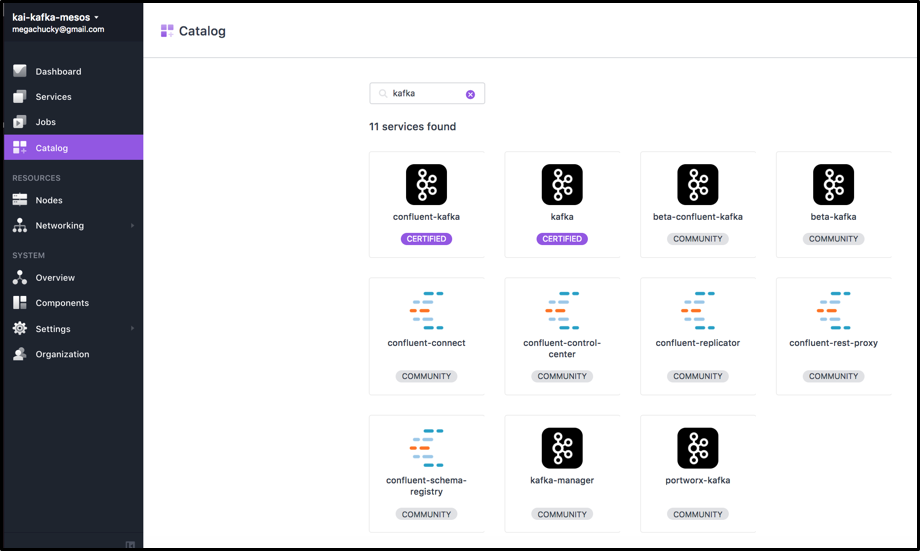Screen dimensions: 920x551
Task: Focus the kafka search input field
Action: pyautogui.click(x=427, y=93)
